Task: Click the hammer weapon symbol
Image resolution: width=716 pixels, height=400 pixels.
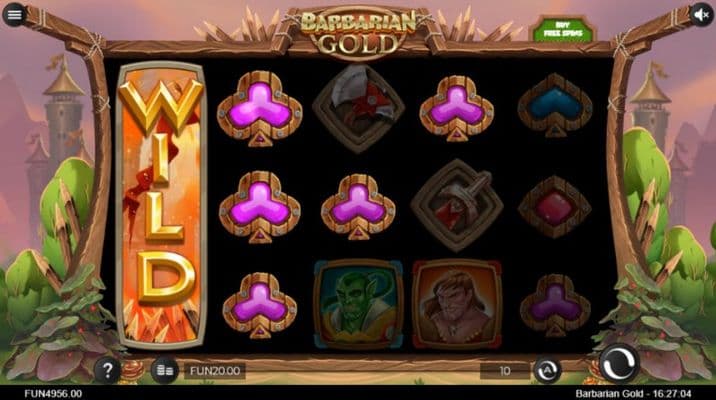Action: (457, 205)
